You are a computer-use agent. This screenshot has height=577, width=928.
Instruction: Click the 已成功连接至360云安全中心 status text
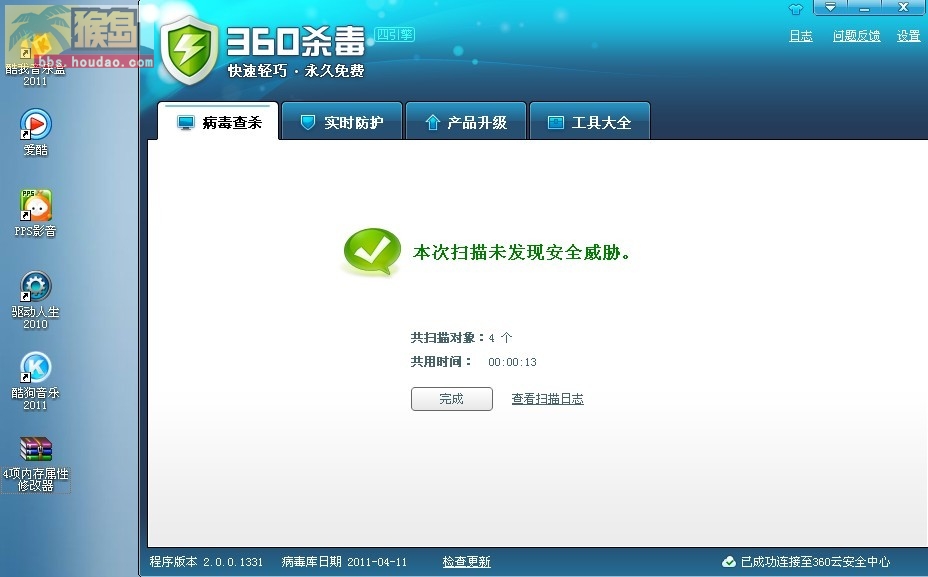point(816,562)
